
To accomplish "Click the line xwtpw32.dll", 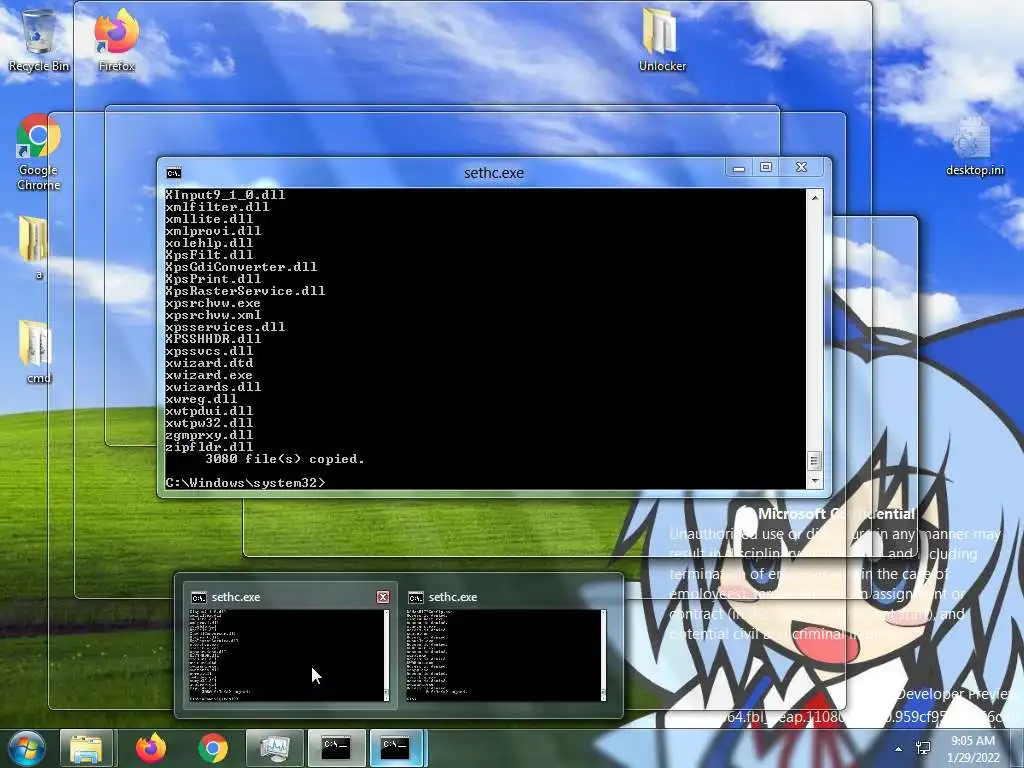I will 209,423.
